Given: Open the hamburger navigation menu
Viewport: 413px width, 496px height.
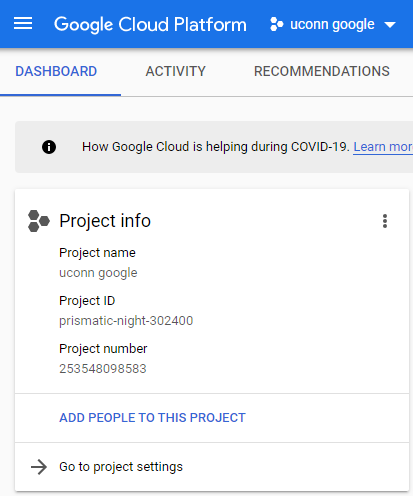Looking at the screenshot, I should 23,24.
